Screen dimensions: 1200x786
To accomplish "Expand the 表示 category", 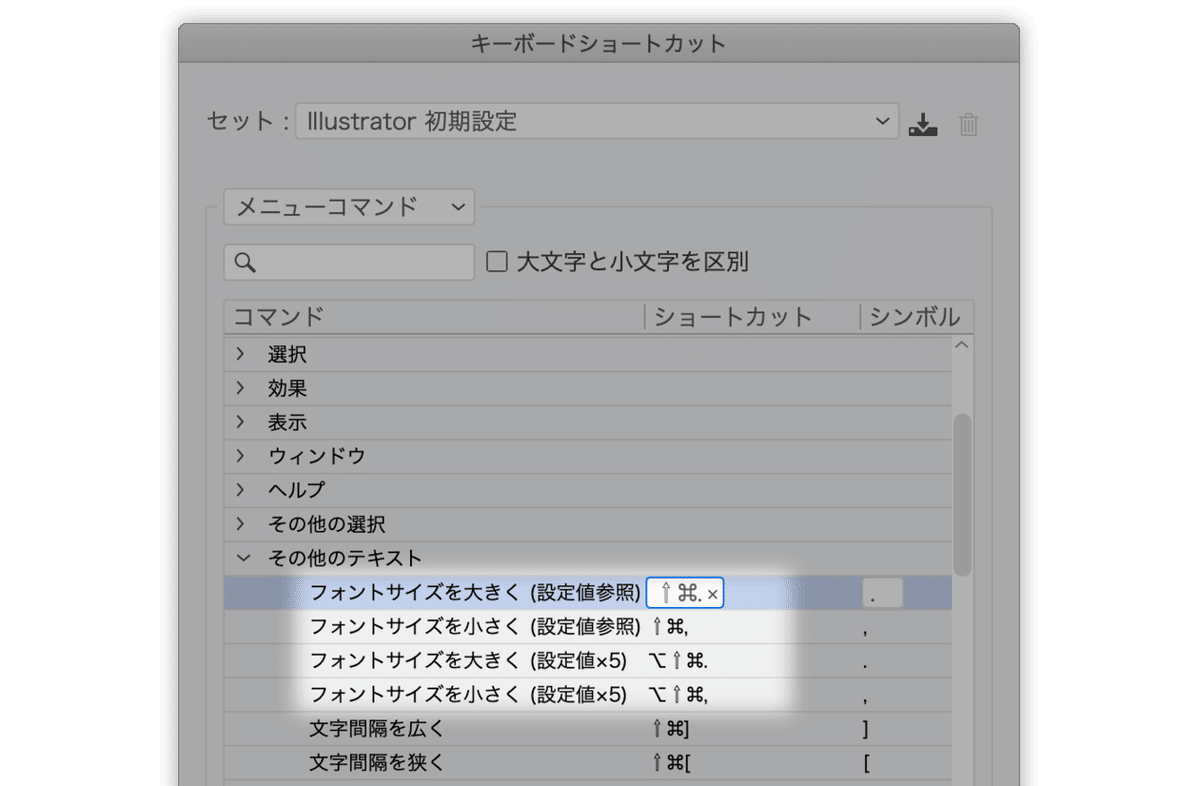I will pos(240,422).
